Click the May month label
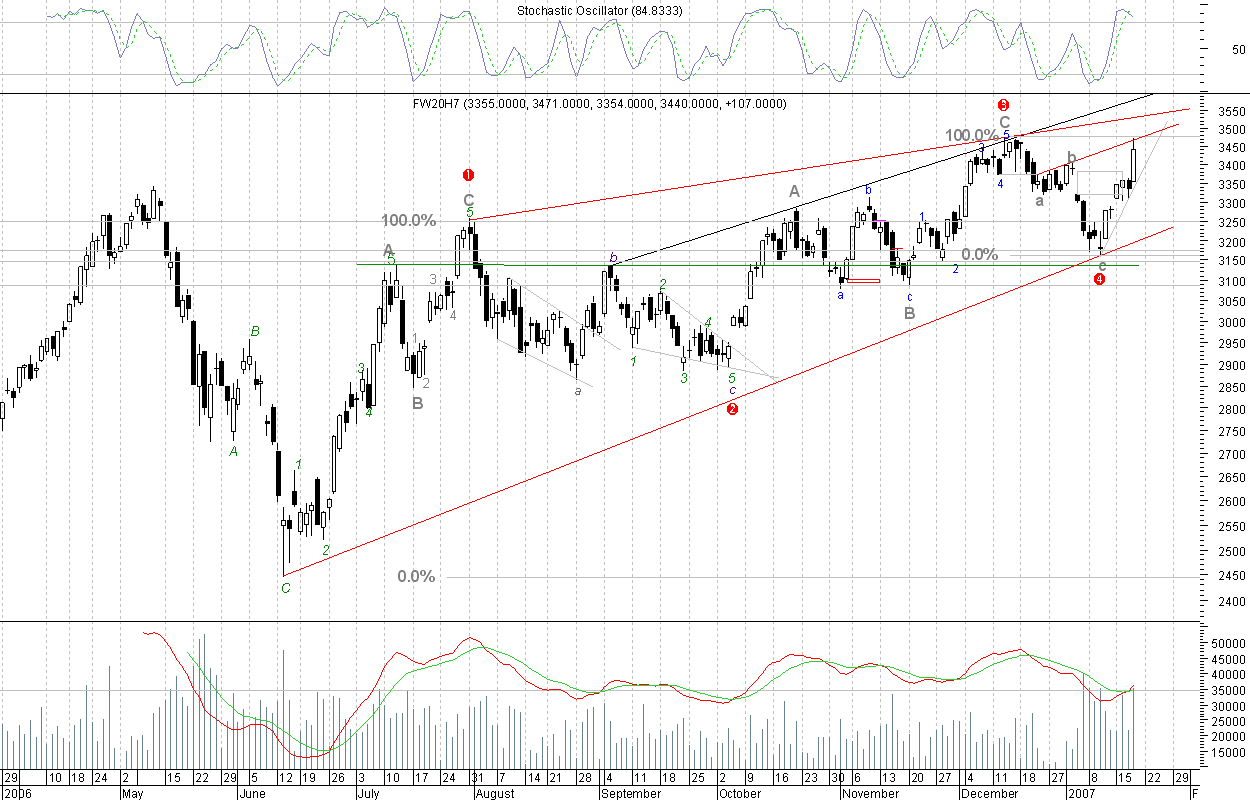The height and width of the screenshot is (800, 1250). 133,794
